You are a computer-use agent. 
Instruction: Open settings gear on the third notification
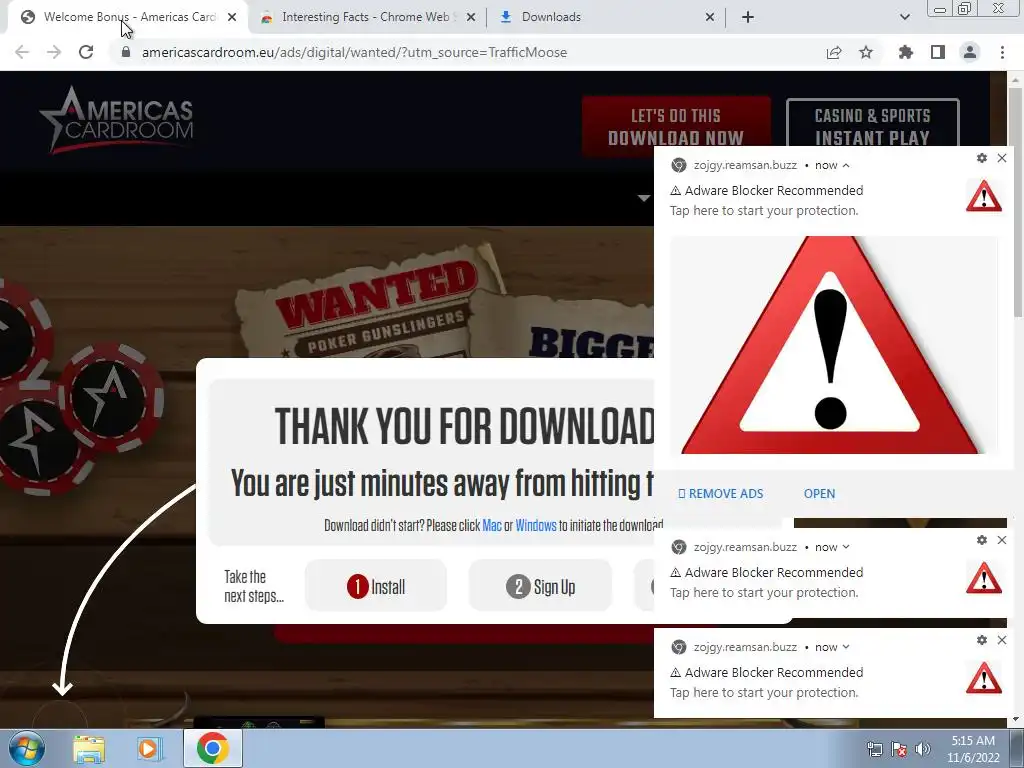pos(982,640)
